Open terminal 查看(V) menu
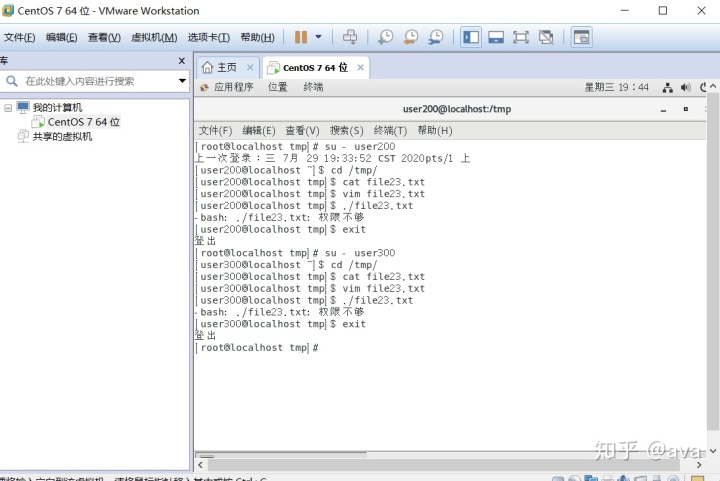The image size is (720, 481). pyautogui.click(x=302, y=131)
